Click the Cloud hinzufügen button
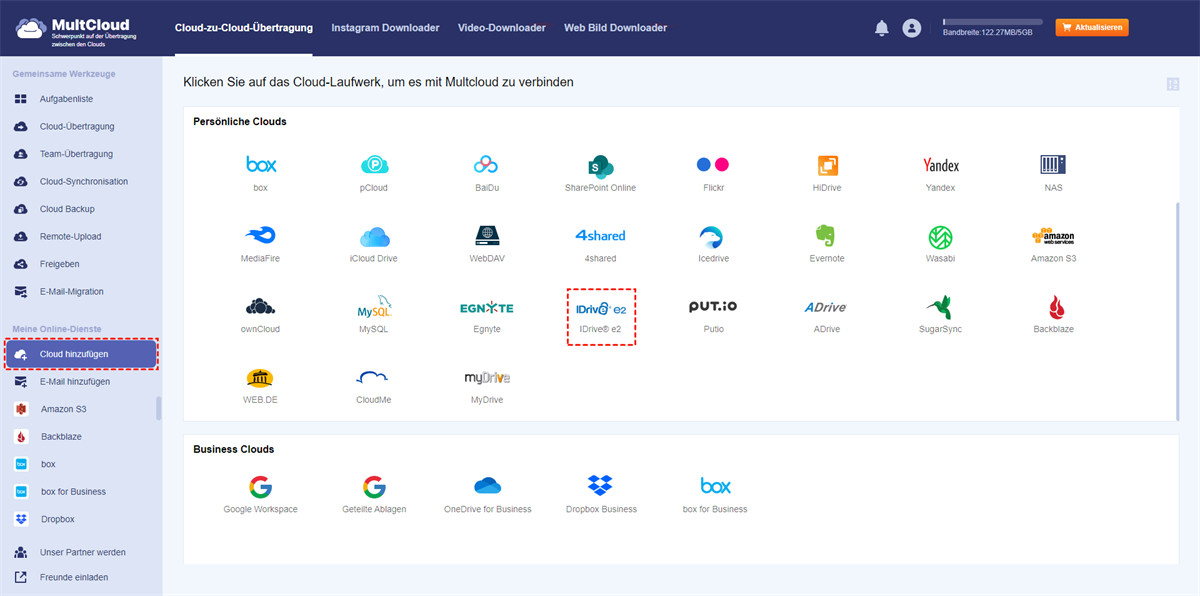1200x596 pixels. click(x=81, y=354)
